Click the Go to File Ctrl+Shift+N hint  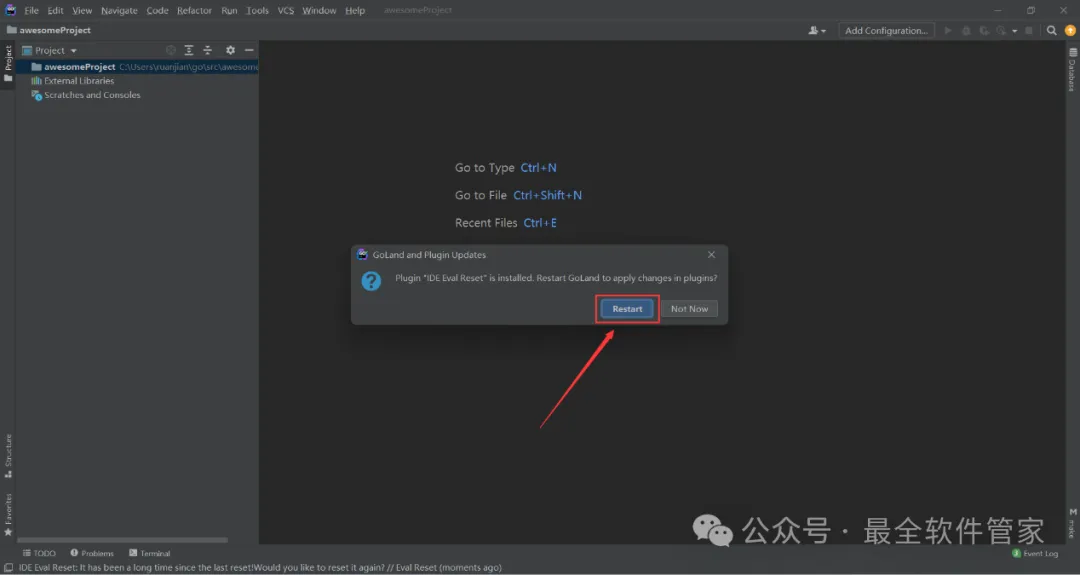518,195
